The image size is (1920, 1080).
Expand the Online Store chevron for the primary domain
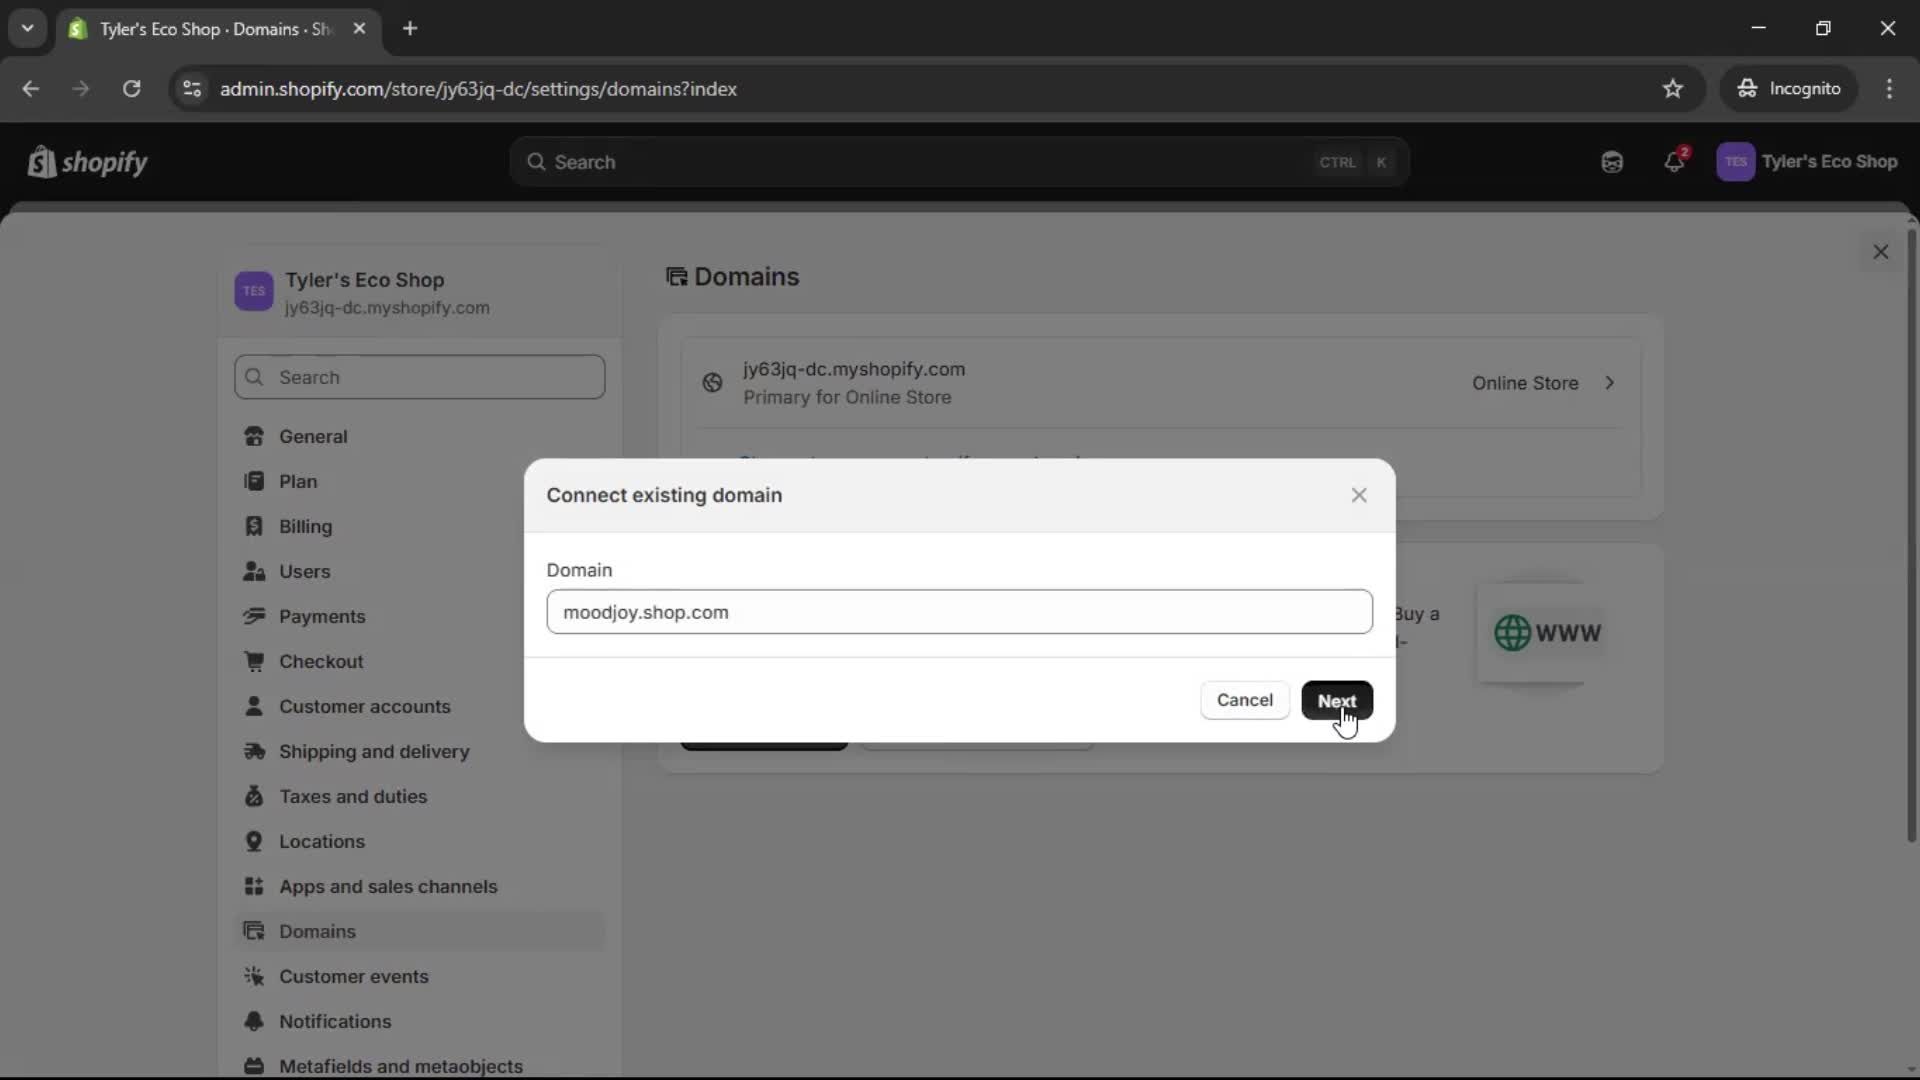(x=1610, y=383)
